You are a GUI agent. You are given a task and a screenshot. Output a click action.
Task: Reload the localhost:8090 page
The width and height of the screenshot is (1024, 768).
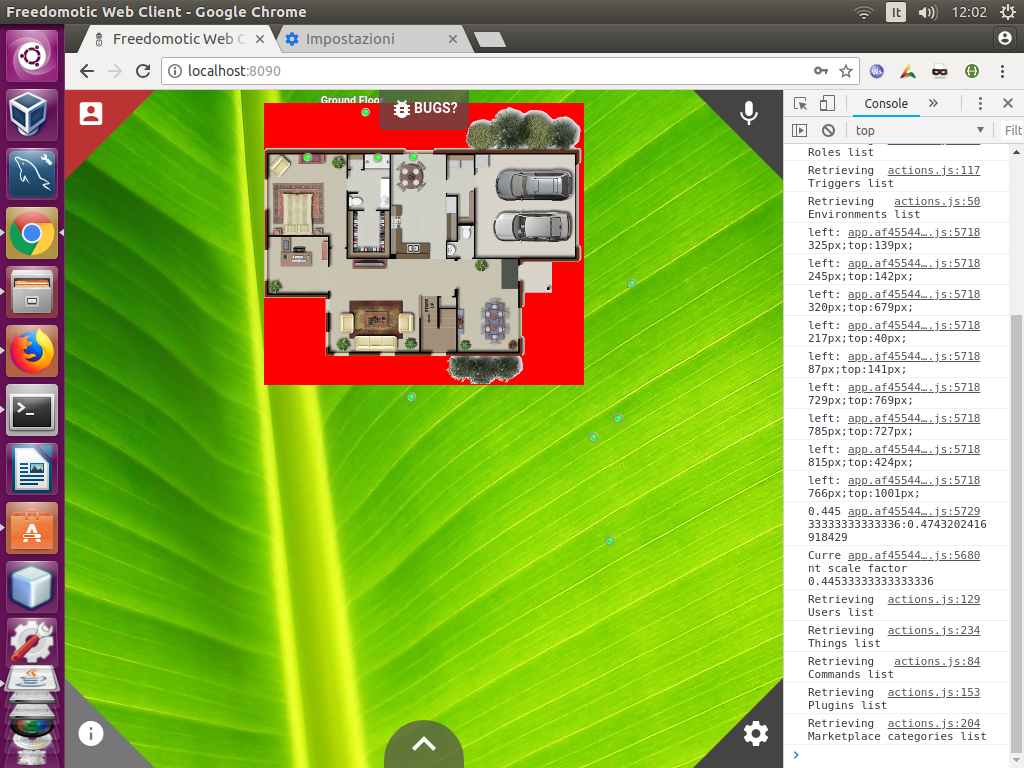pos(142,71)
